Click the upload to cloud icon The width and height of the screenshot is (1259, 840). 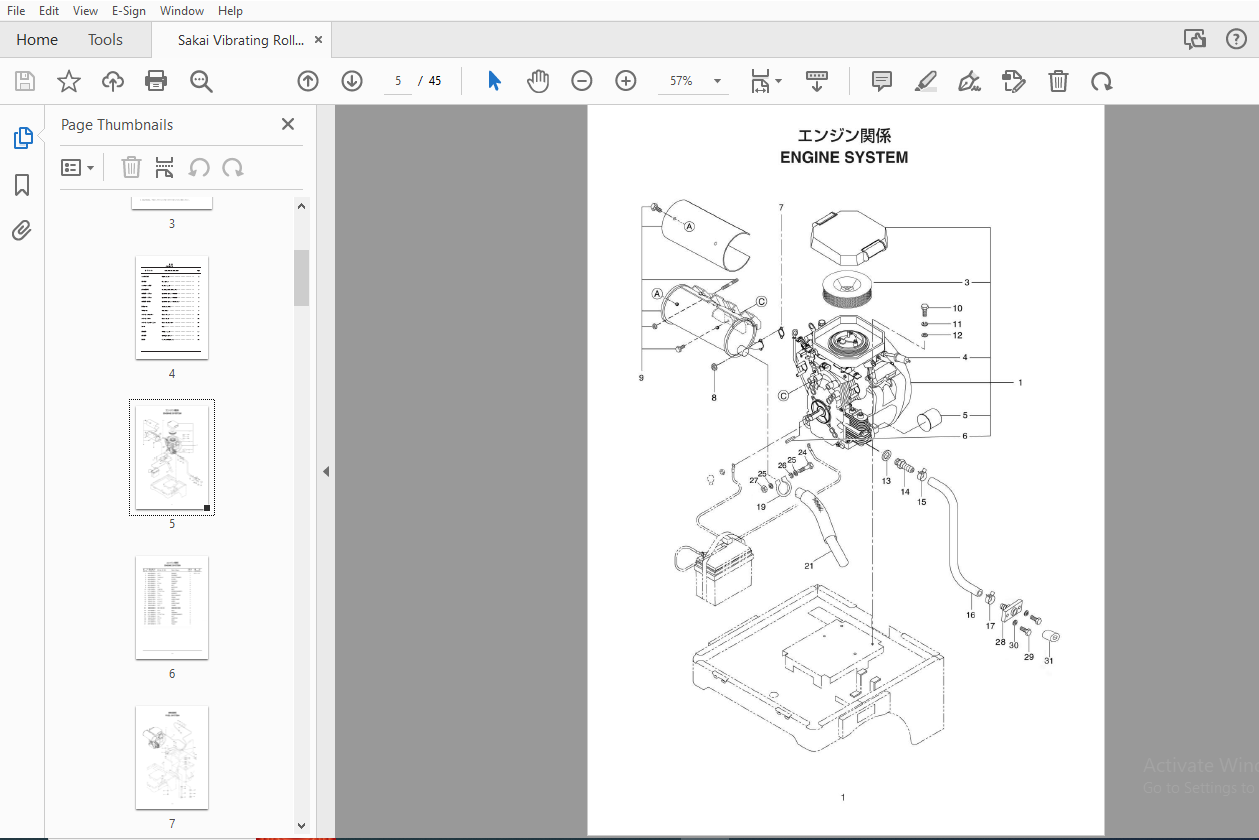coord(113,81)
